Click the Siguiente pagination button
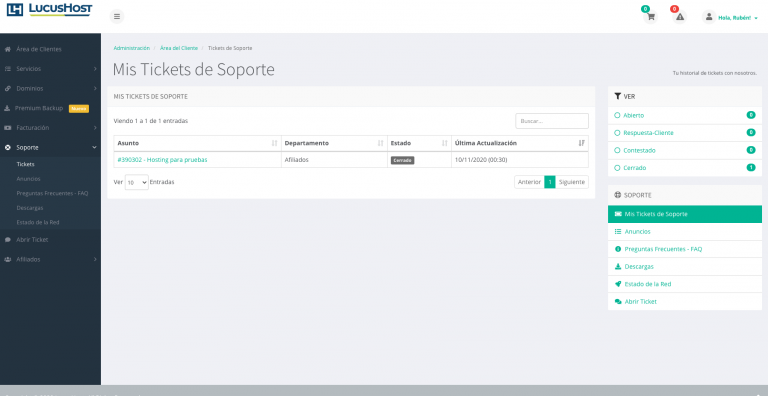The image size is (768, 396). (572, 182)
